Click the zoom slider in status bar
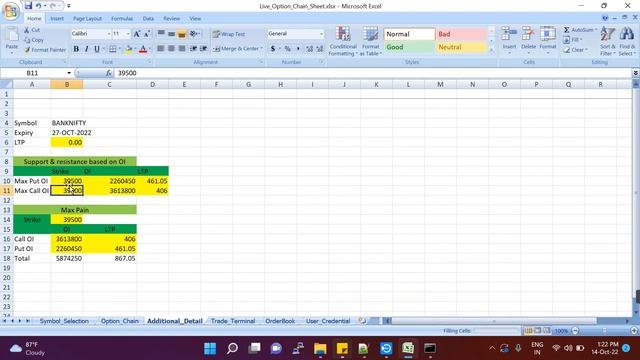 pos(604,331)
